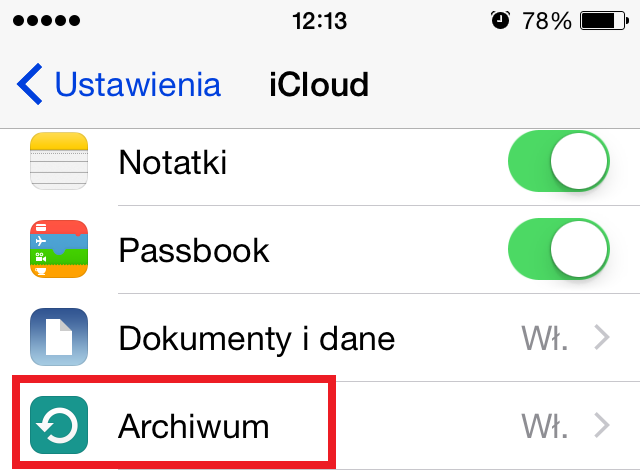Open Dokumenty i dane via its chevron
This screenshot has height=471, width=640.
coord(602,338)
